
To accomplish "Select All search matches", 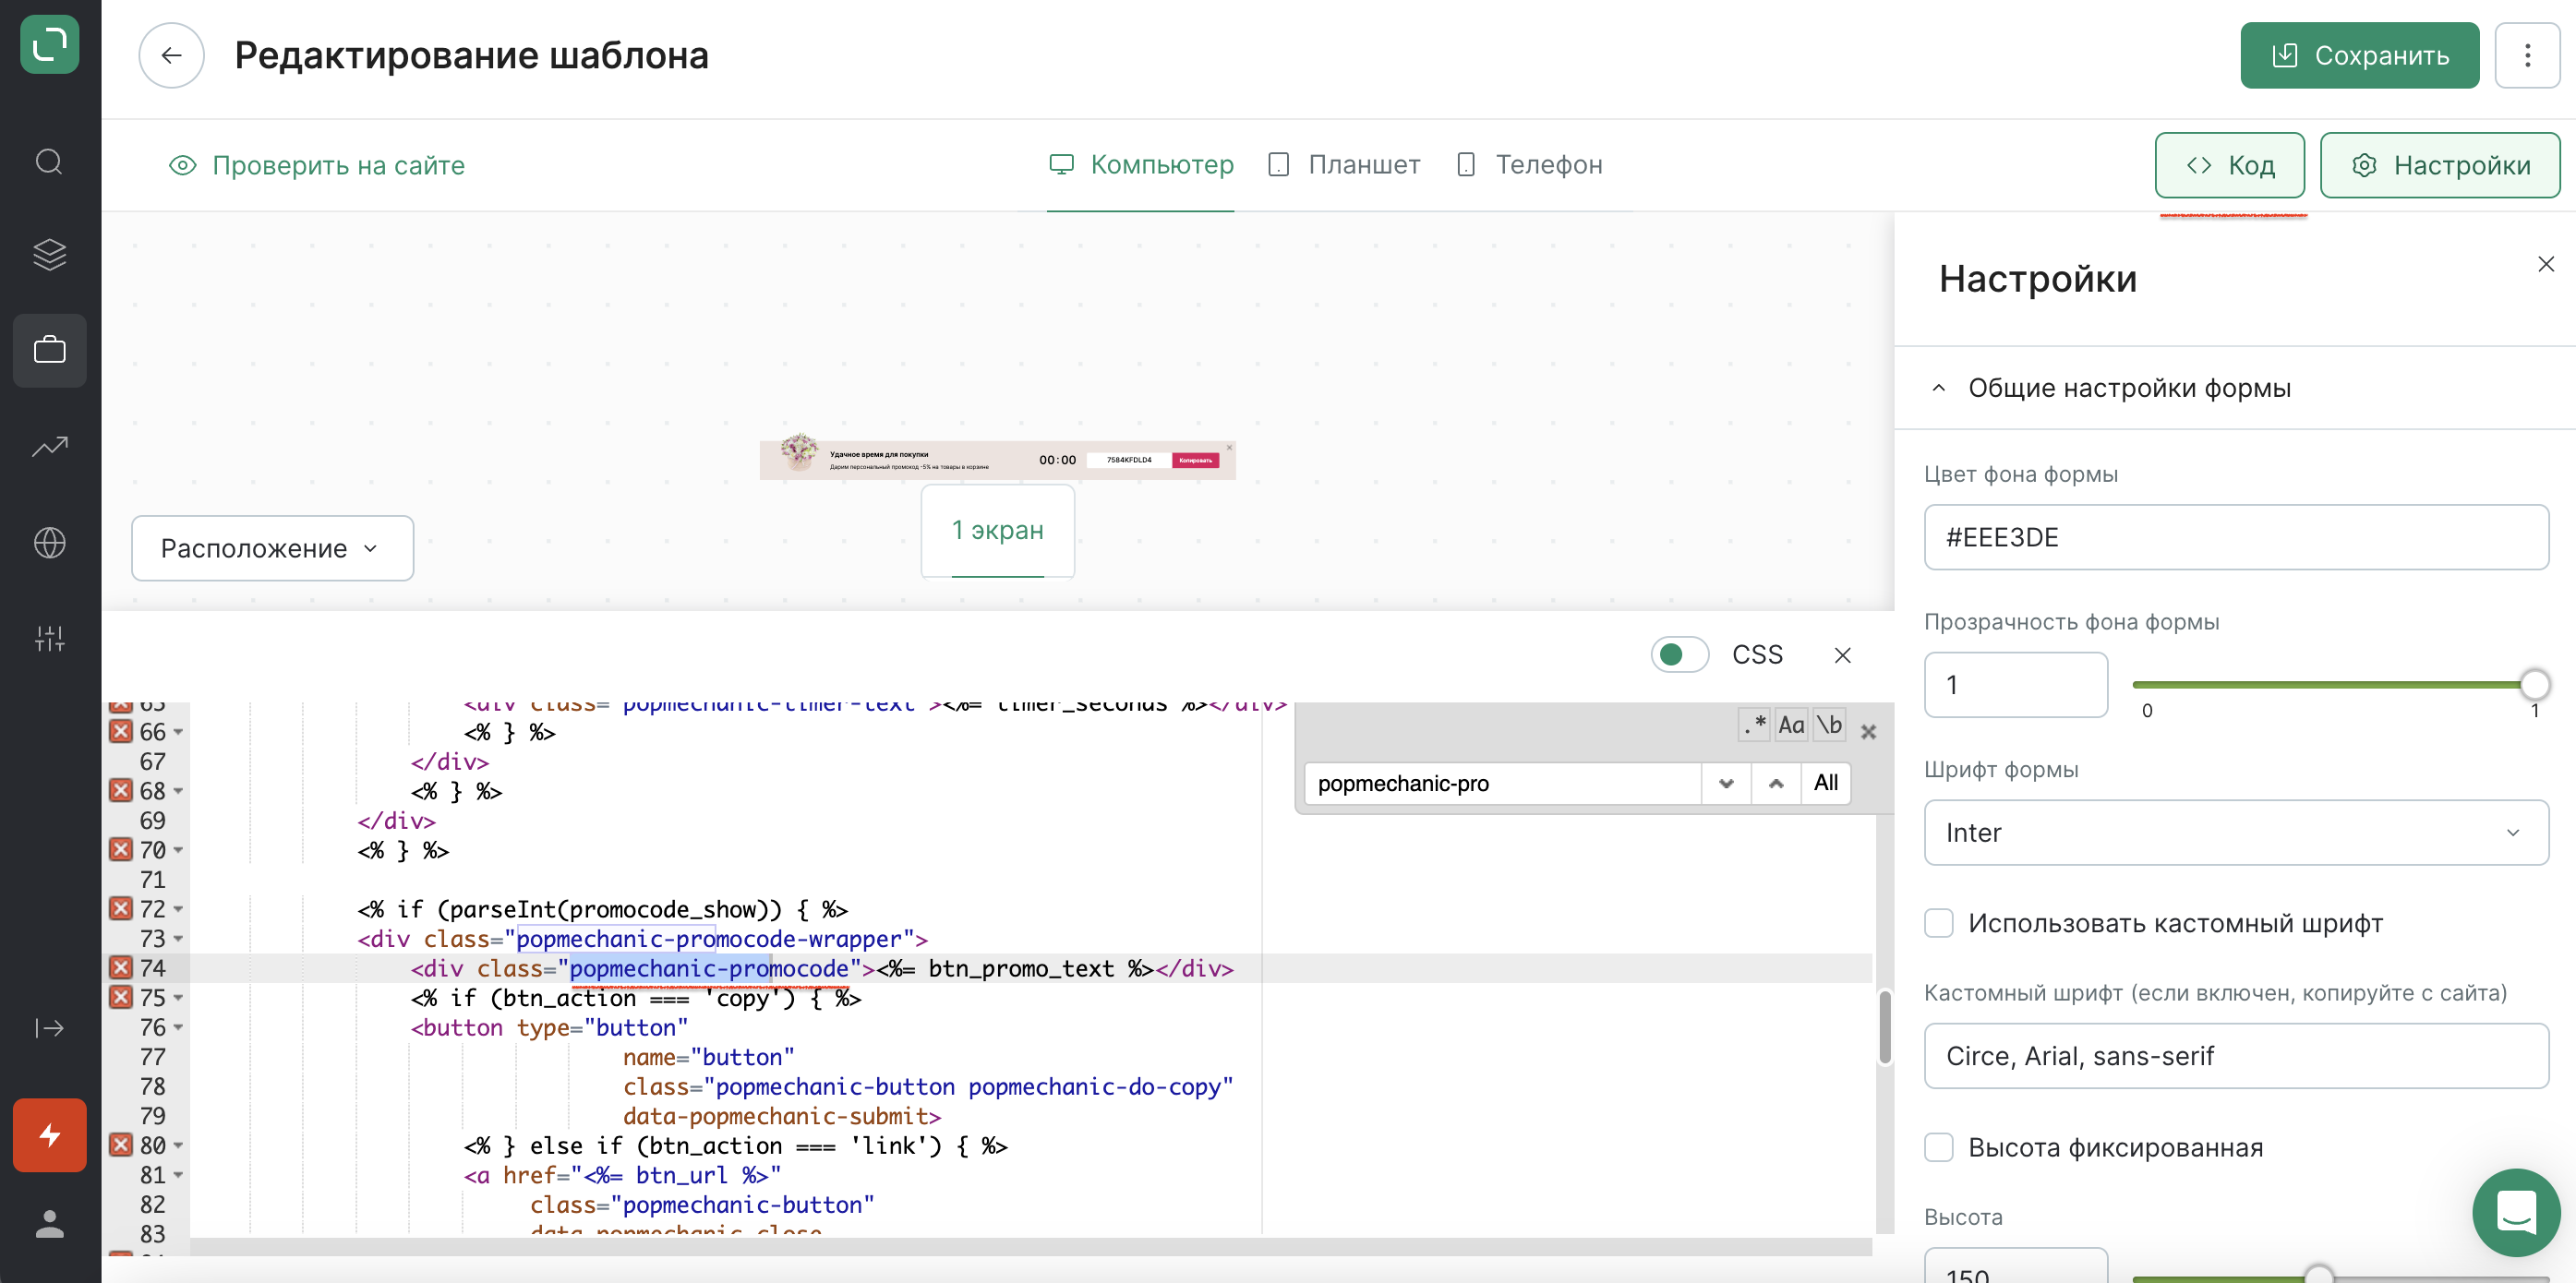I will tap(1825, 783).
